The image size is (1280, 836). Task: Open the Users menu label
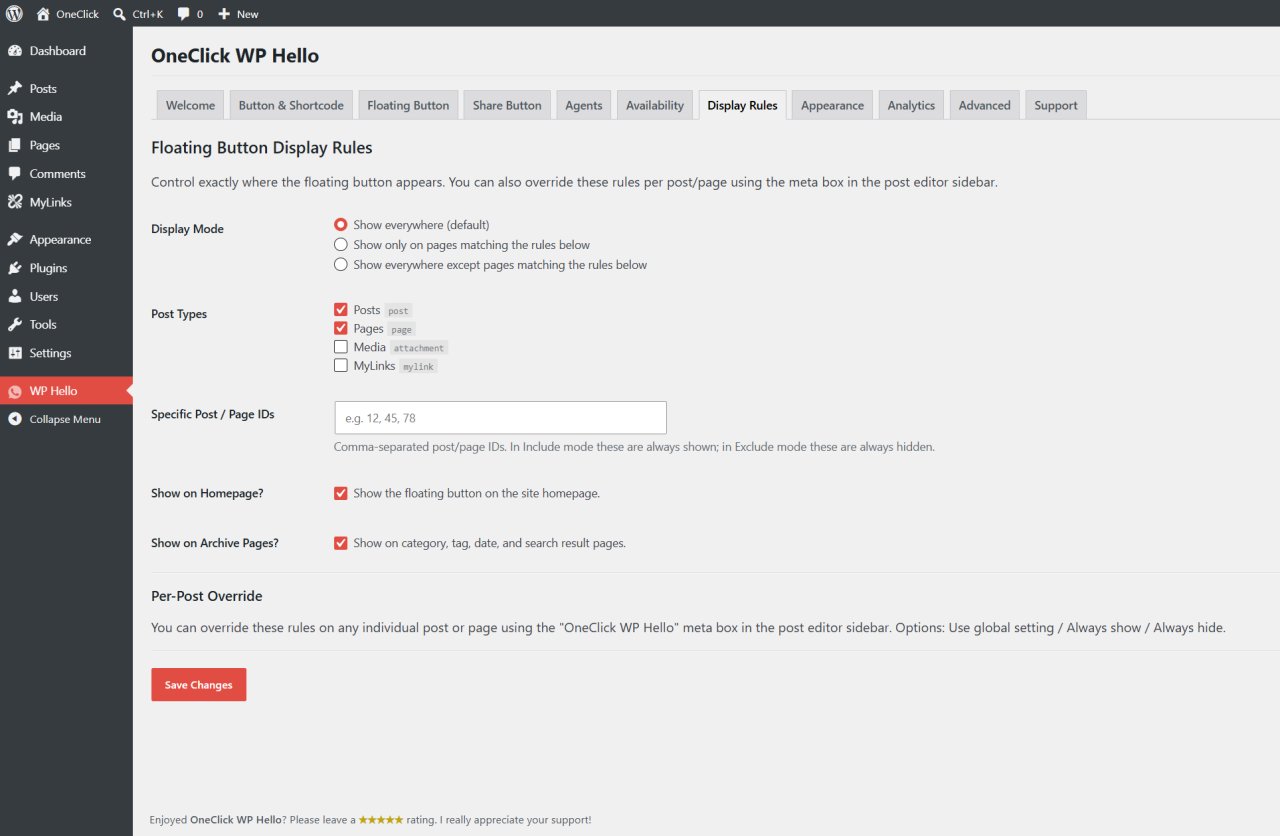coord(44,297)
